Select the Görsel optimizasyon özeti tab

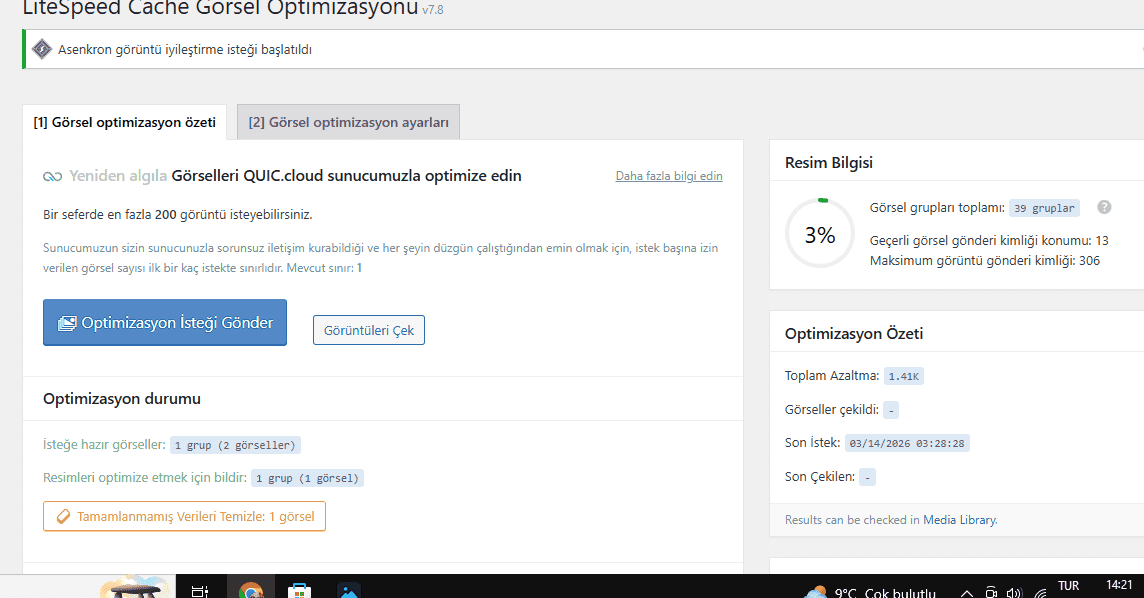(x=124, y=123)
